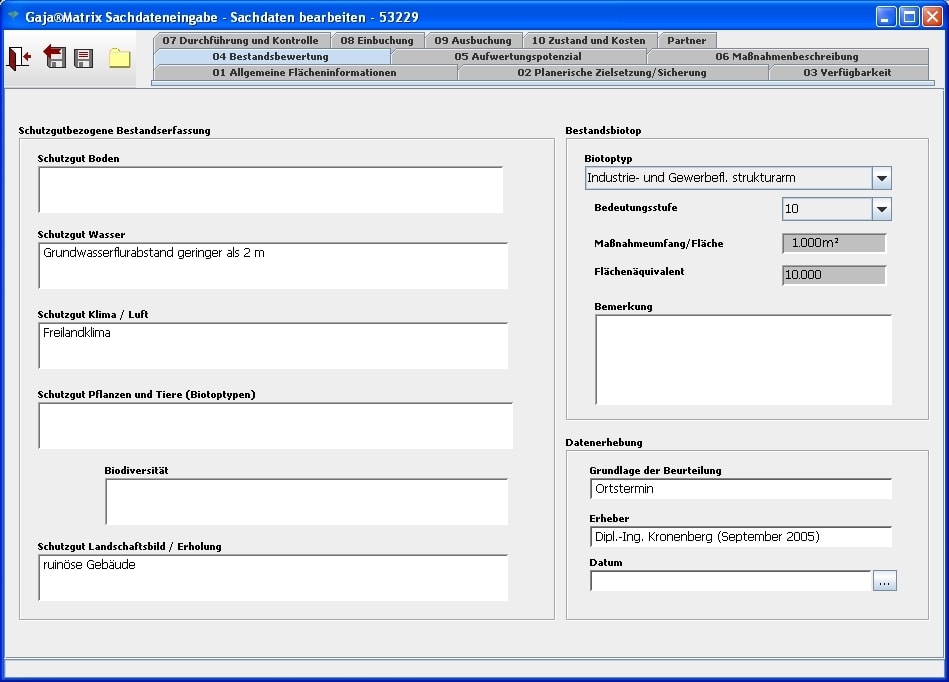Switch to 03 Verfügbarkeit tab
Viewport: 949px width, 682px height.
tap(846, 73)
